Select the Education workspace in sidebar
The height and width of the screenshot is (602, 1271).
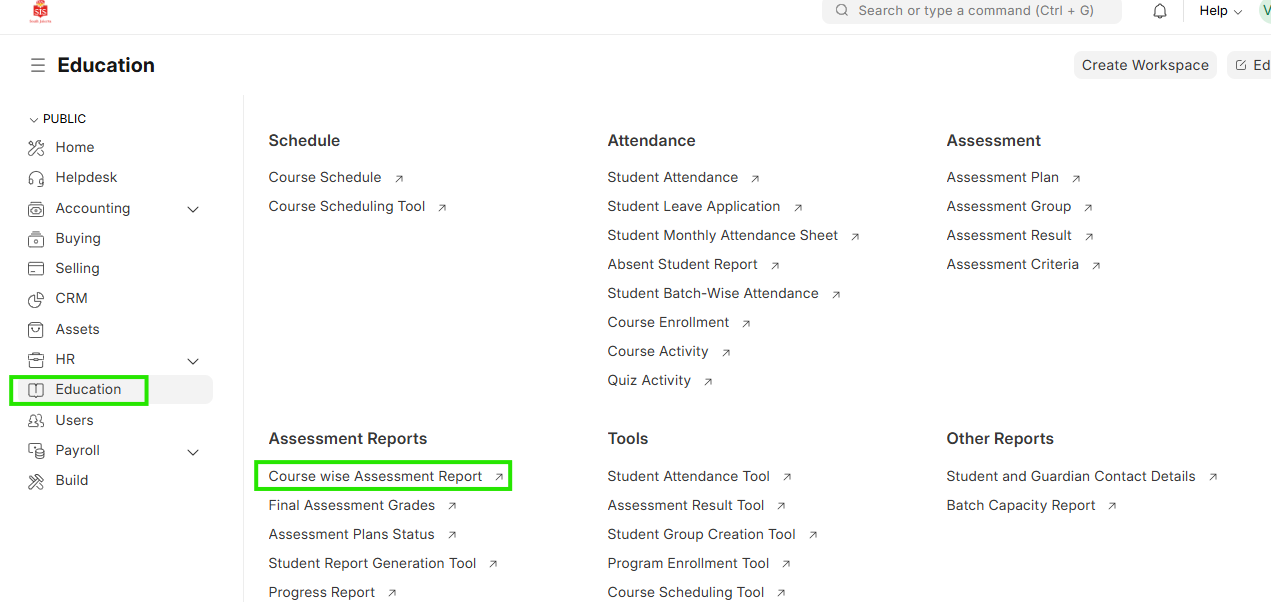coord(88,390)
